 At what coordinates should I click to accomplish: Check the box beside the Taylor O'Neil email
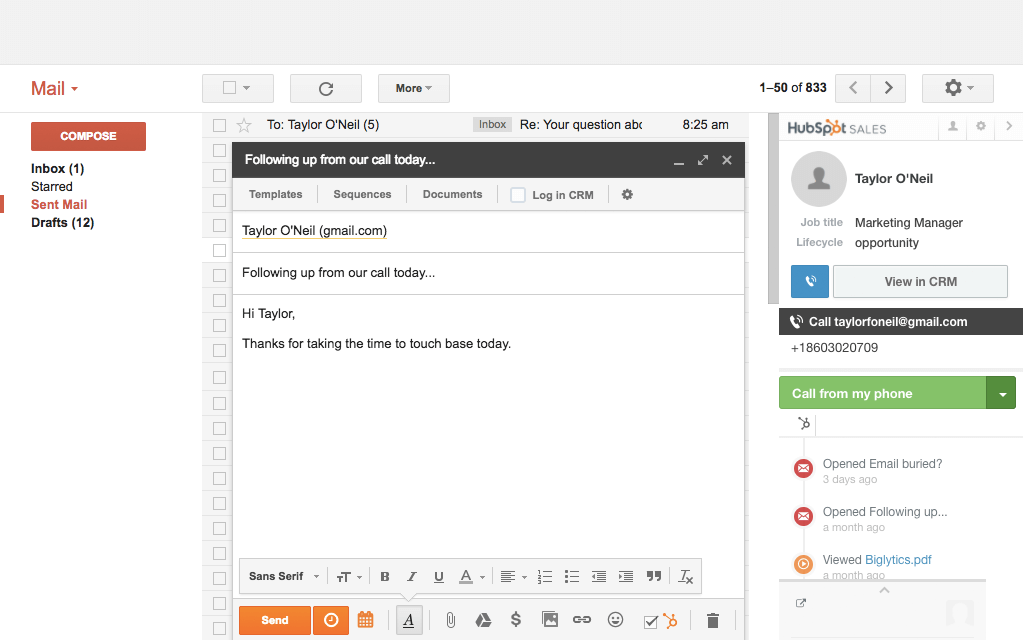click(219, 125)
